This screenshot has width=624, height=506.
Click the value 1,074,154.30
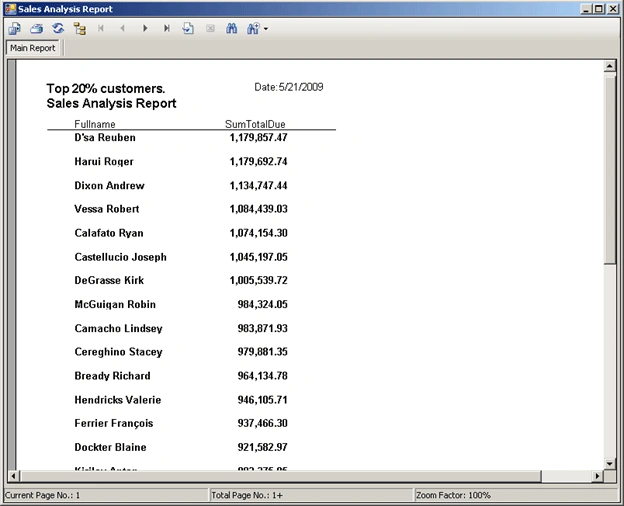tap(258, 233)
